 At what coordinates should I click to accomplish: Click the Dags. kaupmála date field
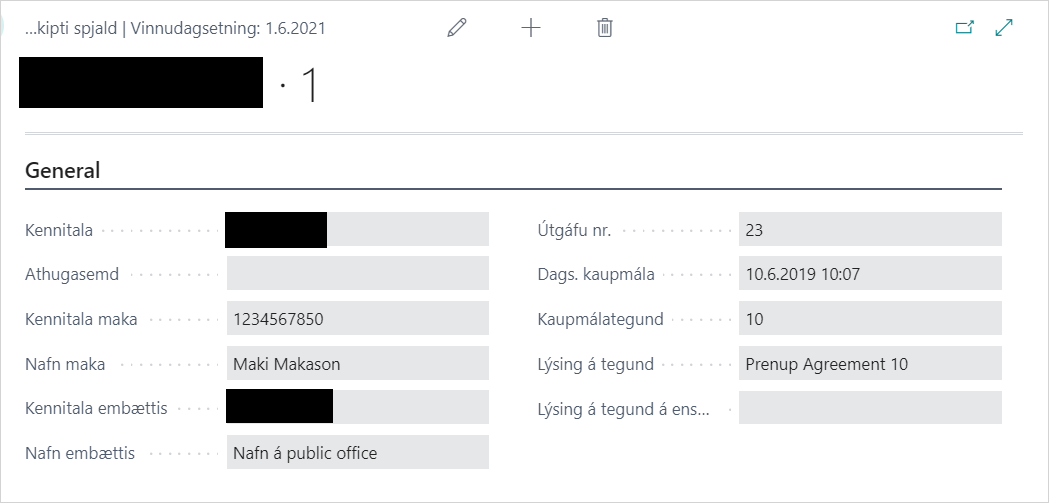coord(869,274)
